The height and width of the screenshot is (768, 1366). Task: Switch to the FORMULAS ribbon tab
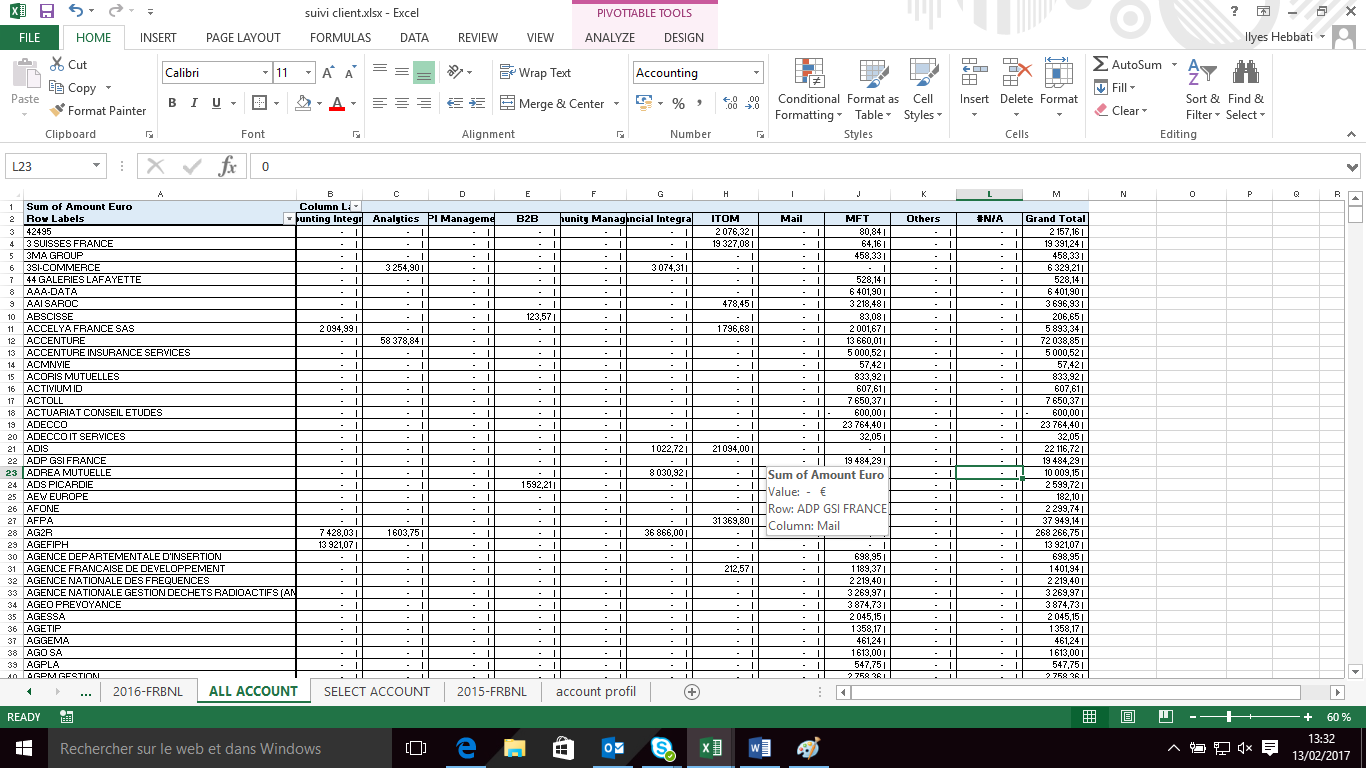340,38
